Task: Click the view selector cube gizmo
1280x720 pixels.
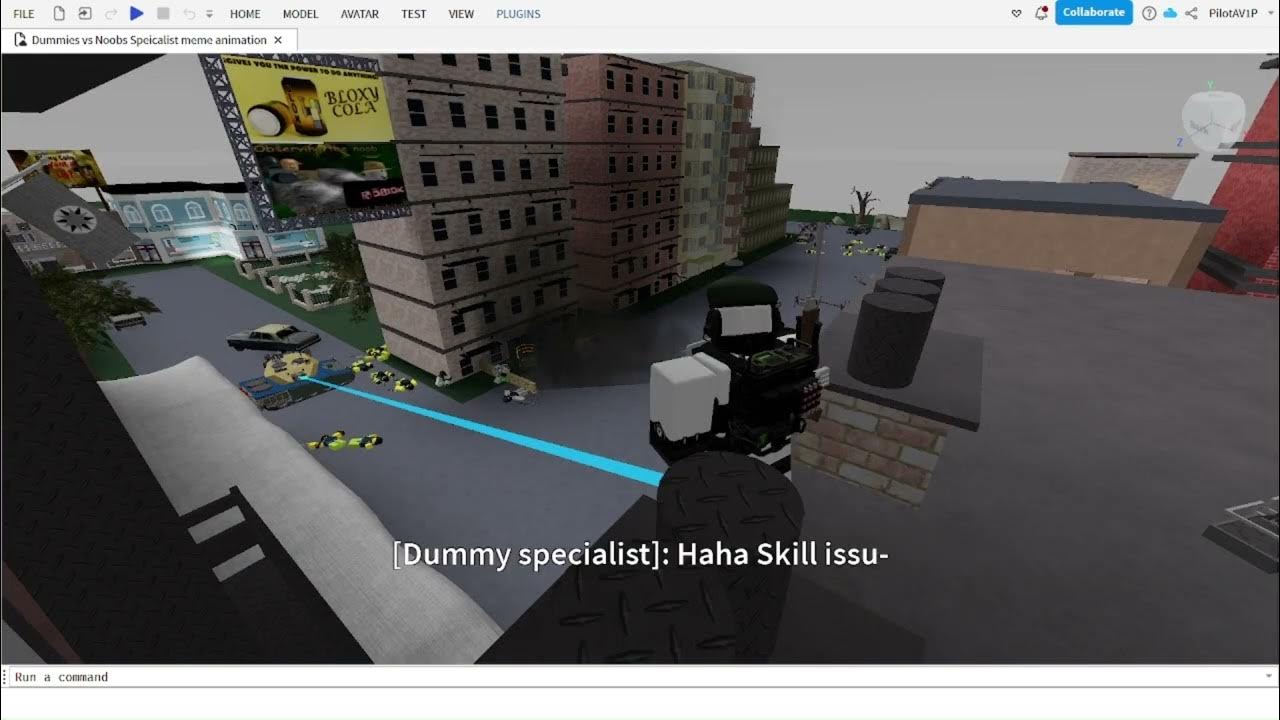Action: point(1213,119)
